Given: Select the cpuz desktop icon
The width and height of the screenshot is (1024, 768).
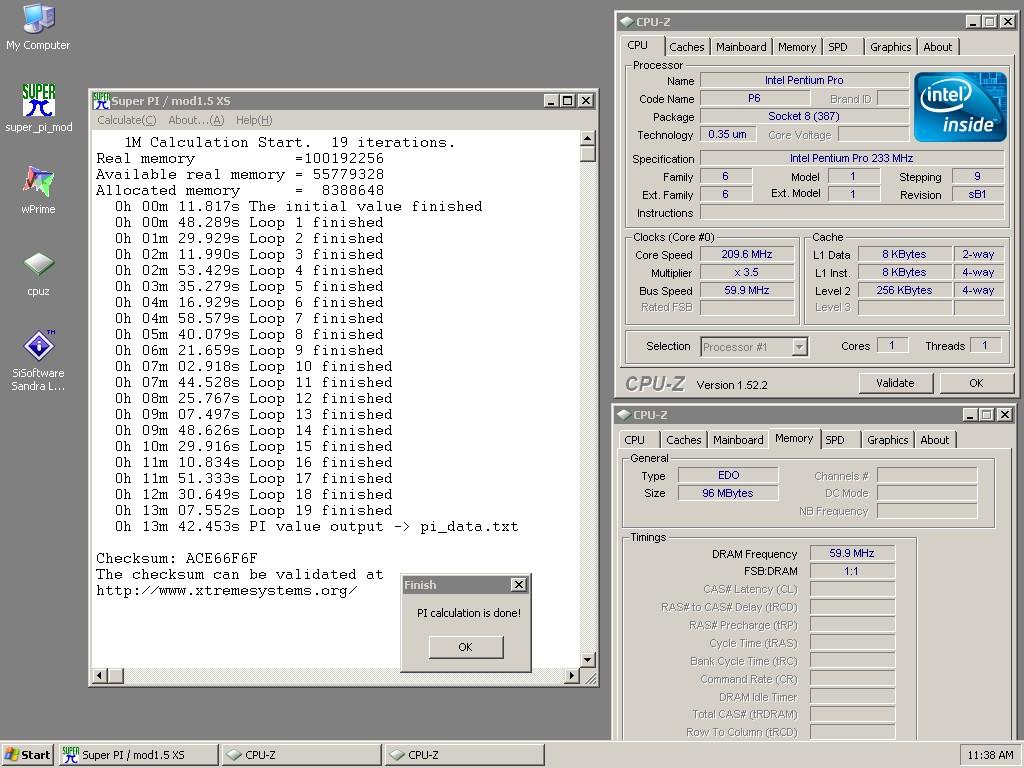Looking at the screenshot, I should (39, 272).
